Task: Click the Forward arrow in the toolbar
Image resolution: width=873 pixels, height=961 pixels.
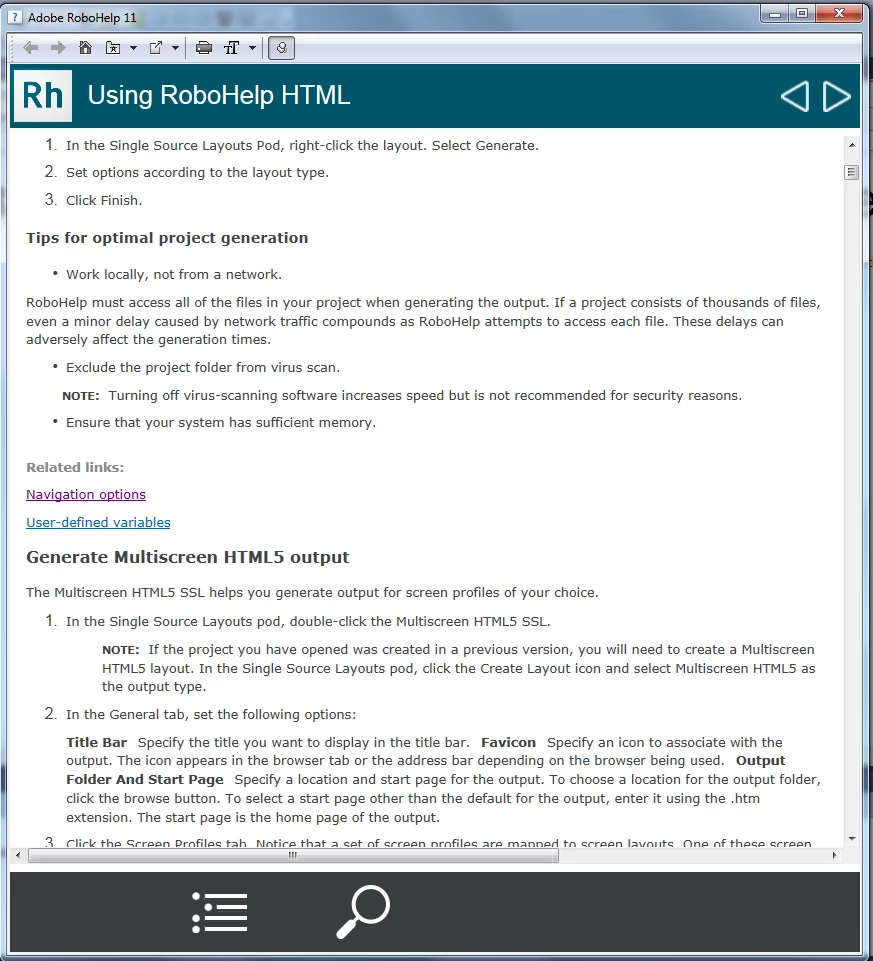Action: [58, 48]
